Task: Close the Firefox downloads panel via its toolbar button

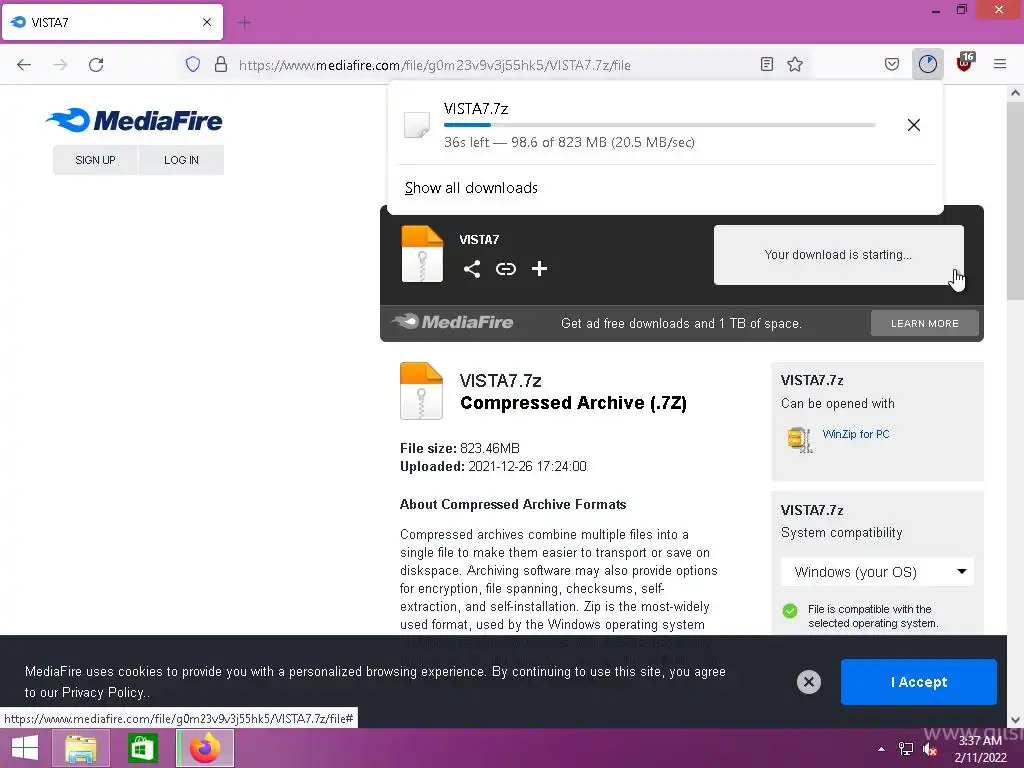Action: (927, 64)
